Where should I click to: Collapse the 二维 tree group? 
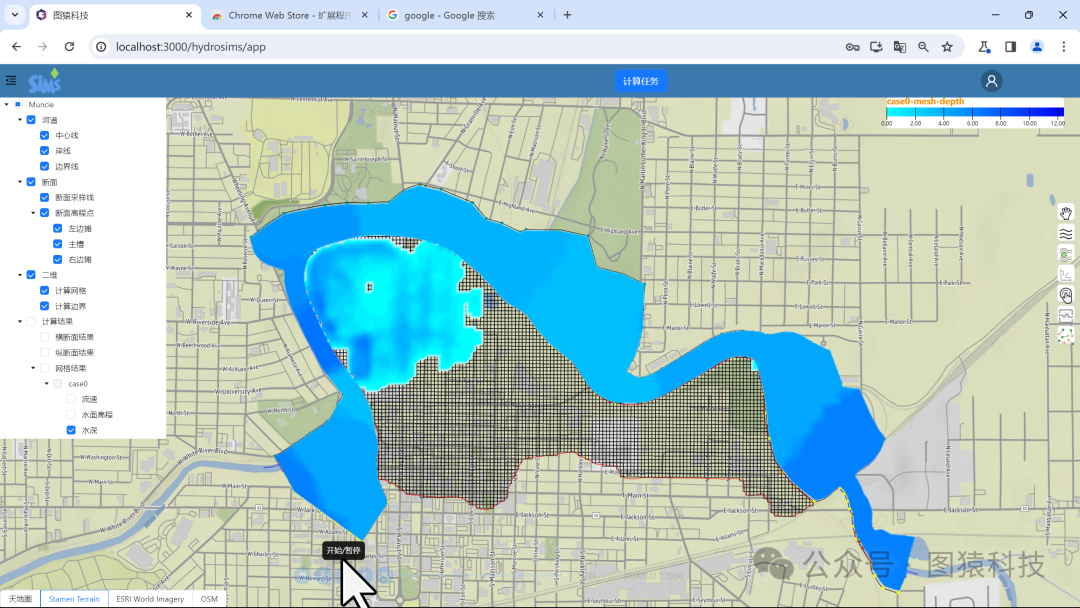(x=20, y=275)
